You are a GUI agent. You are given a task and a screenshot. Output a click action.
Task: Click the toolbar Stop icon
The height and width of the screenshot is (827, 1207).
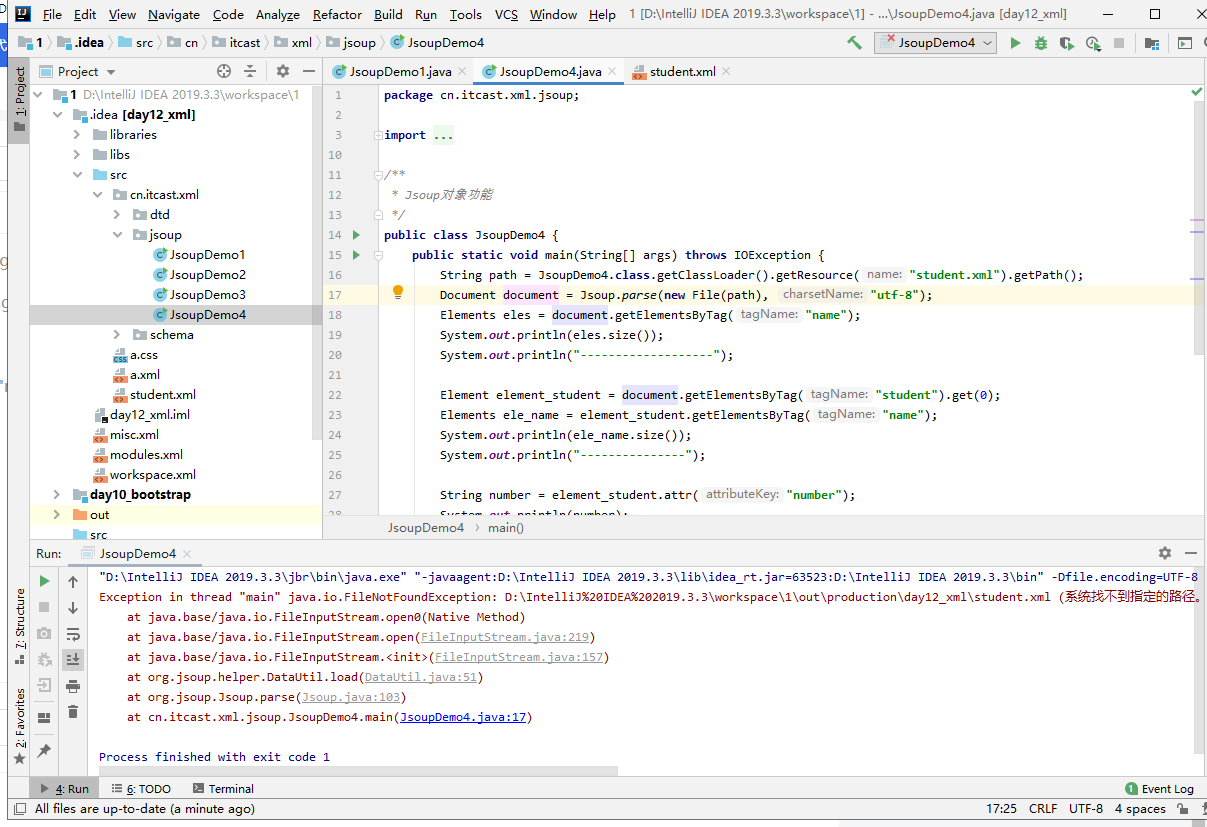[x=1119, y=43]
